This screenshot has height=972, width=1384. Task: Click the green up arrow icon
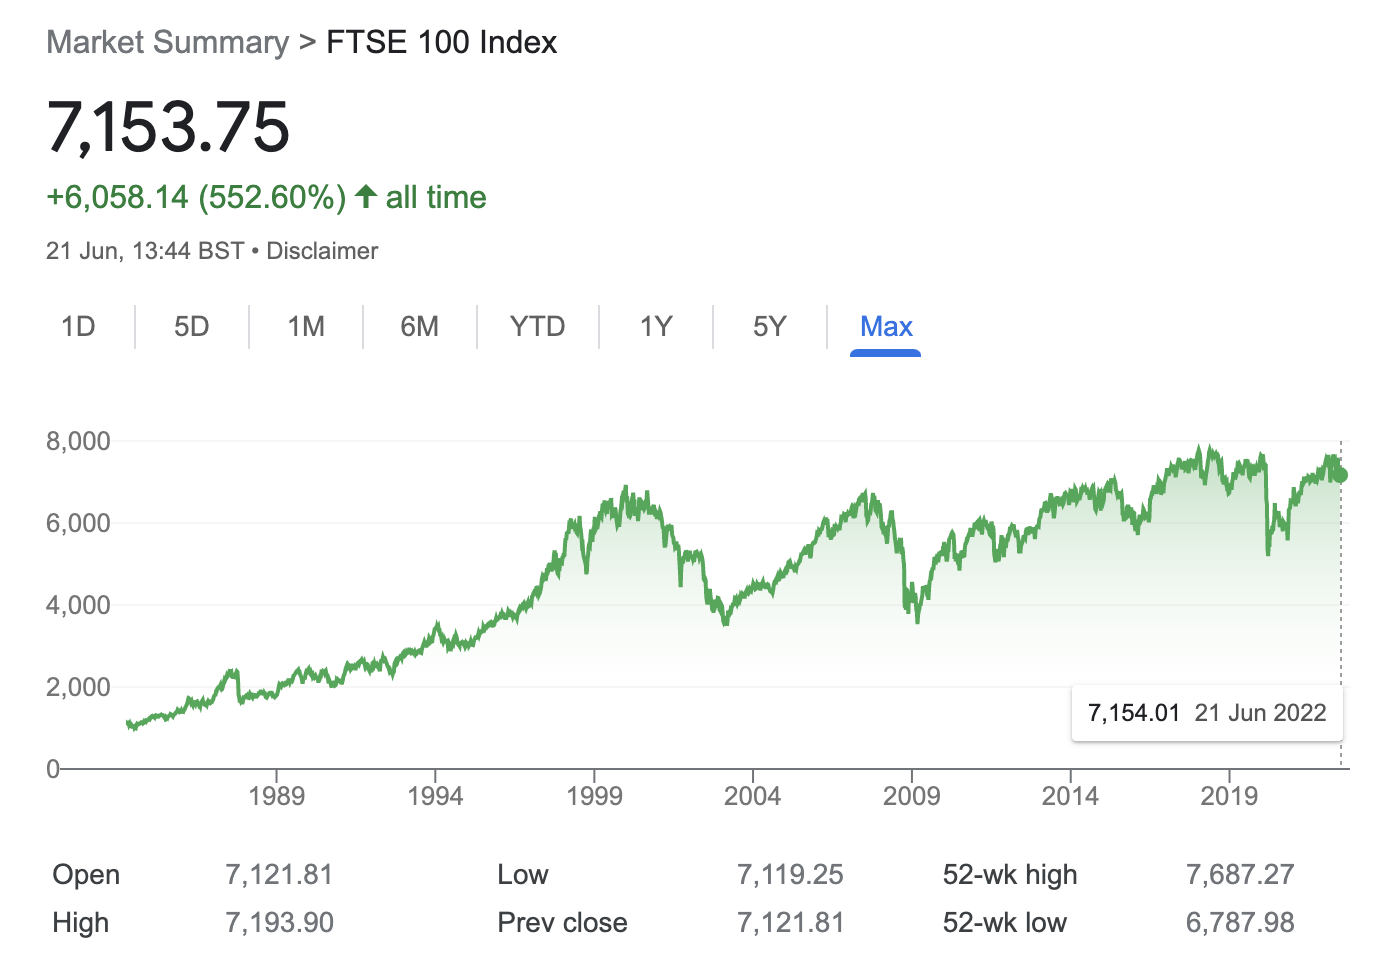coord(366,197)
